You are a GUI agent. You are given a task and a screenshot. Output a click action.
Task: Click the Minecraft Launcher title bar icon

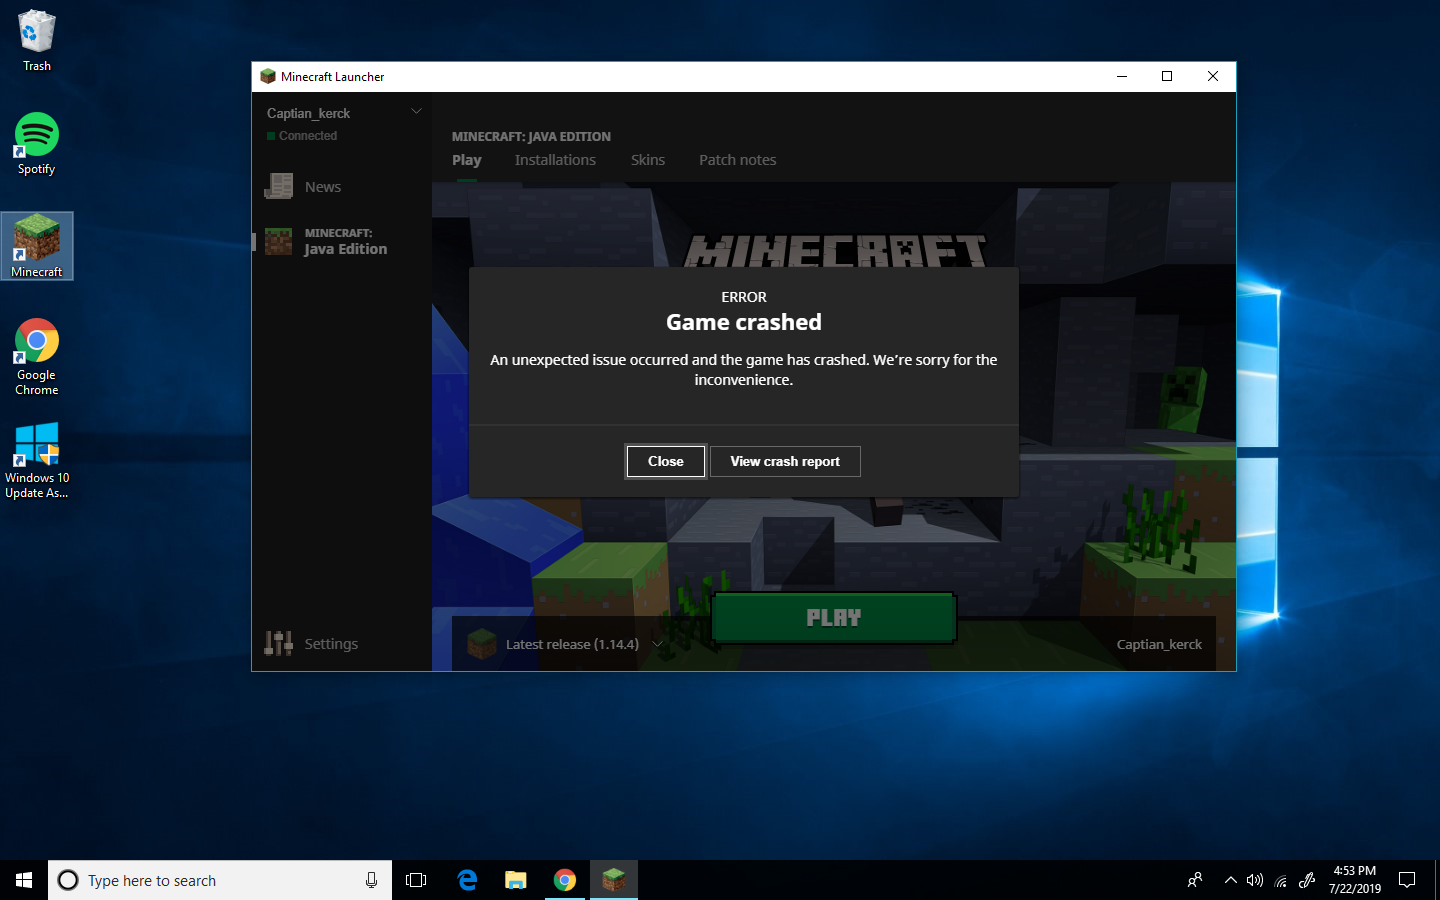(267, 76)
